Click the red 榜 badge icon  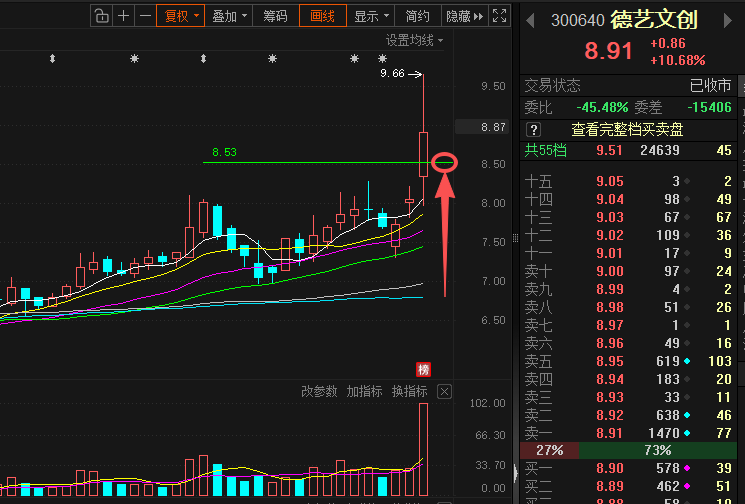point(423,369)
